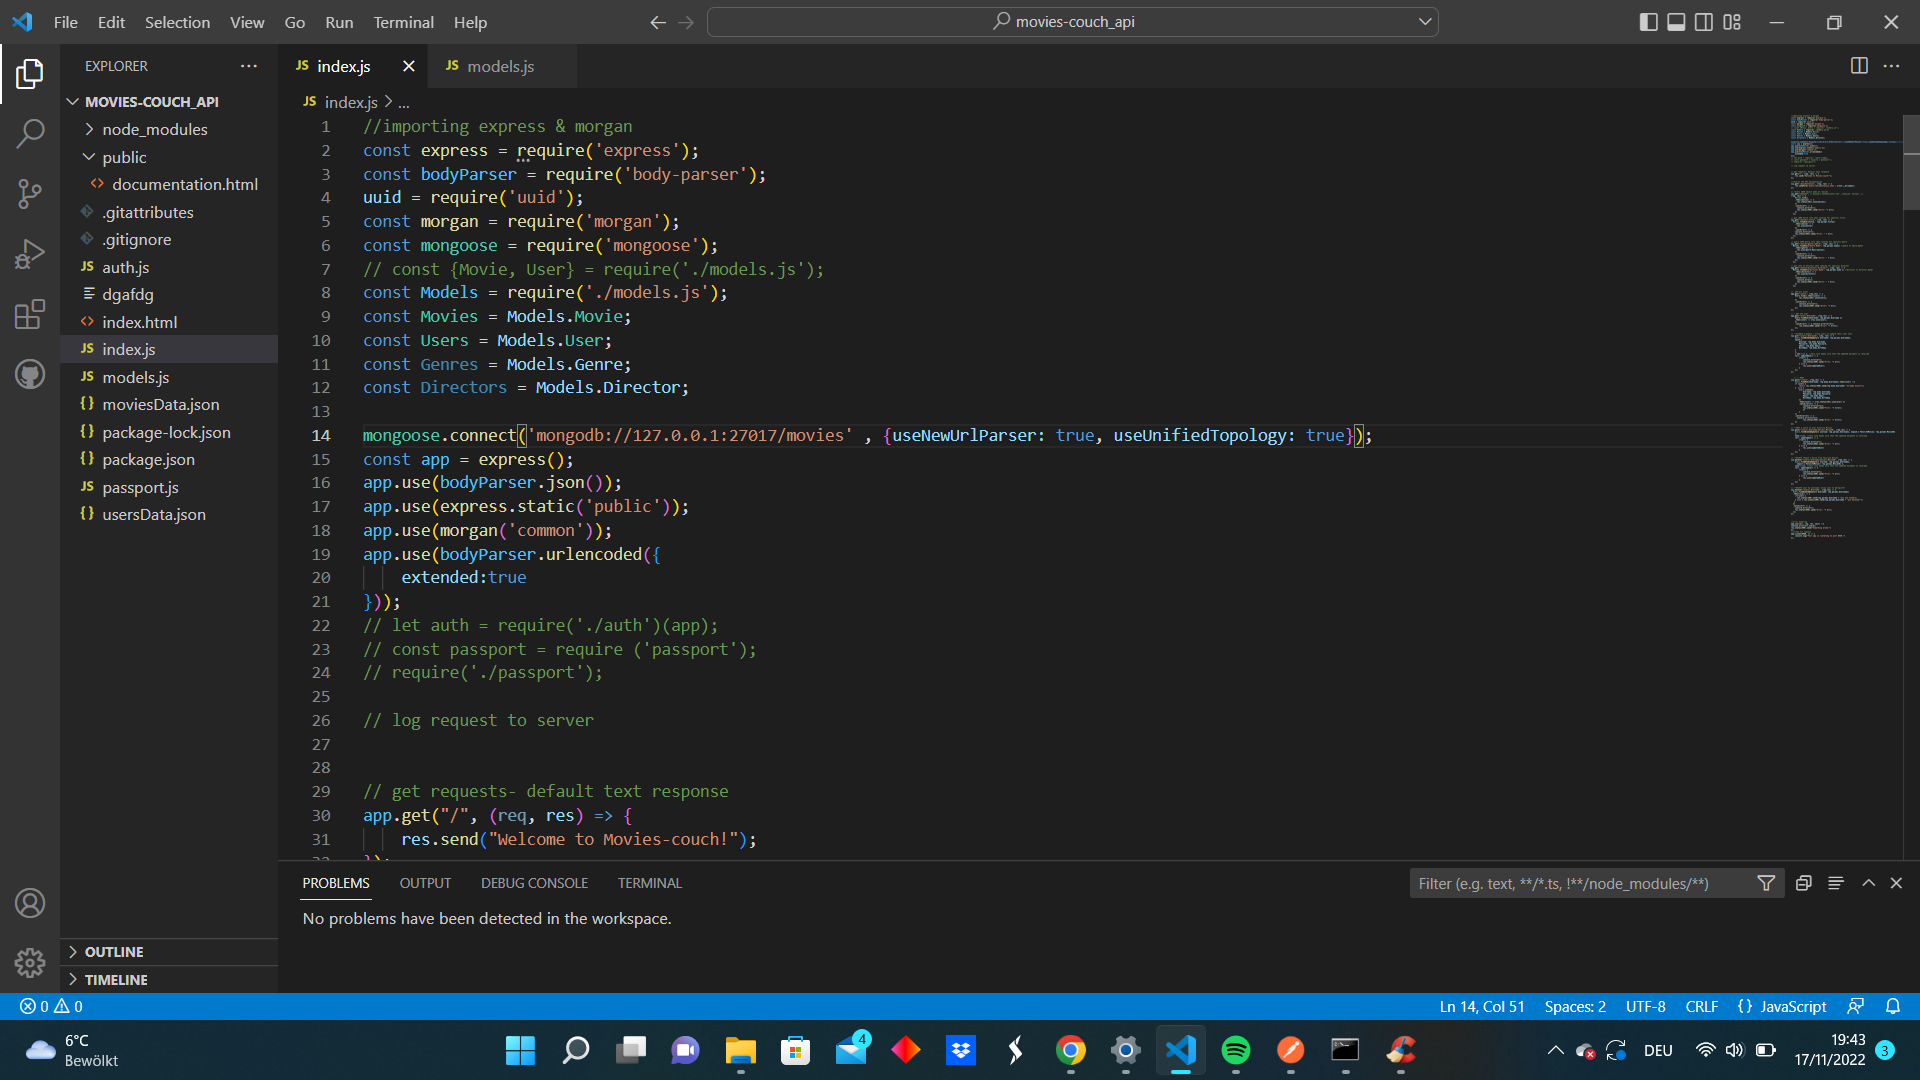Open the Source Control view
This screenshot has height=1080, width=1920.
click(x=30, y=194)
